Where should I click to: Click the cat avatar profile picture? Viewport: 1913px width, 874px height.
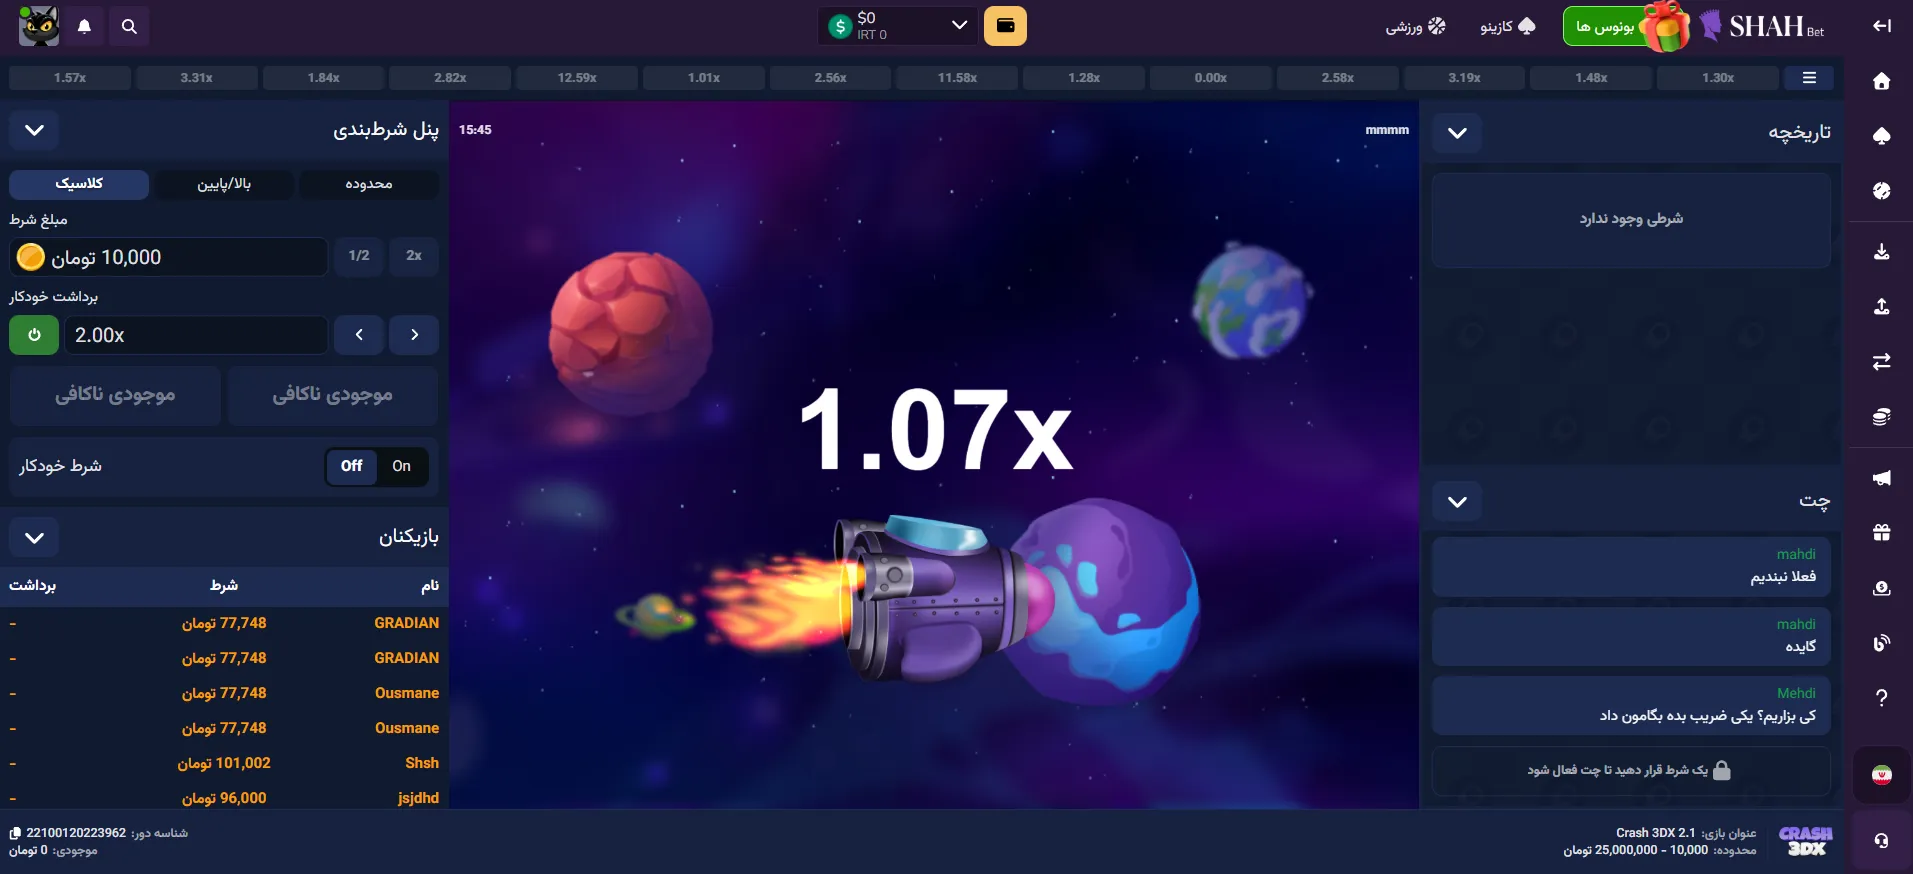pyautogui.click(x=39, y=26)
